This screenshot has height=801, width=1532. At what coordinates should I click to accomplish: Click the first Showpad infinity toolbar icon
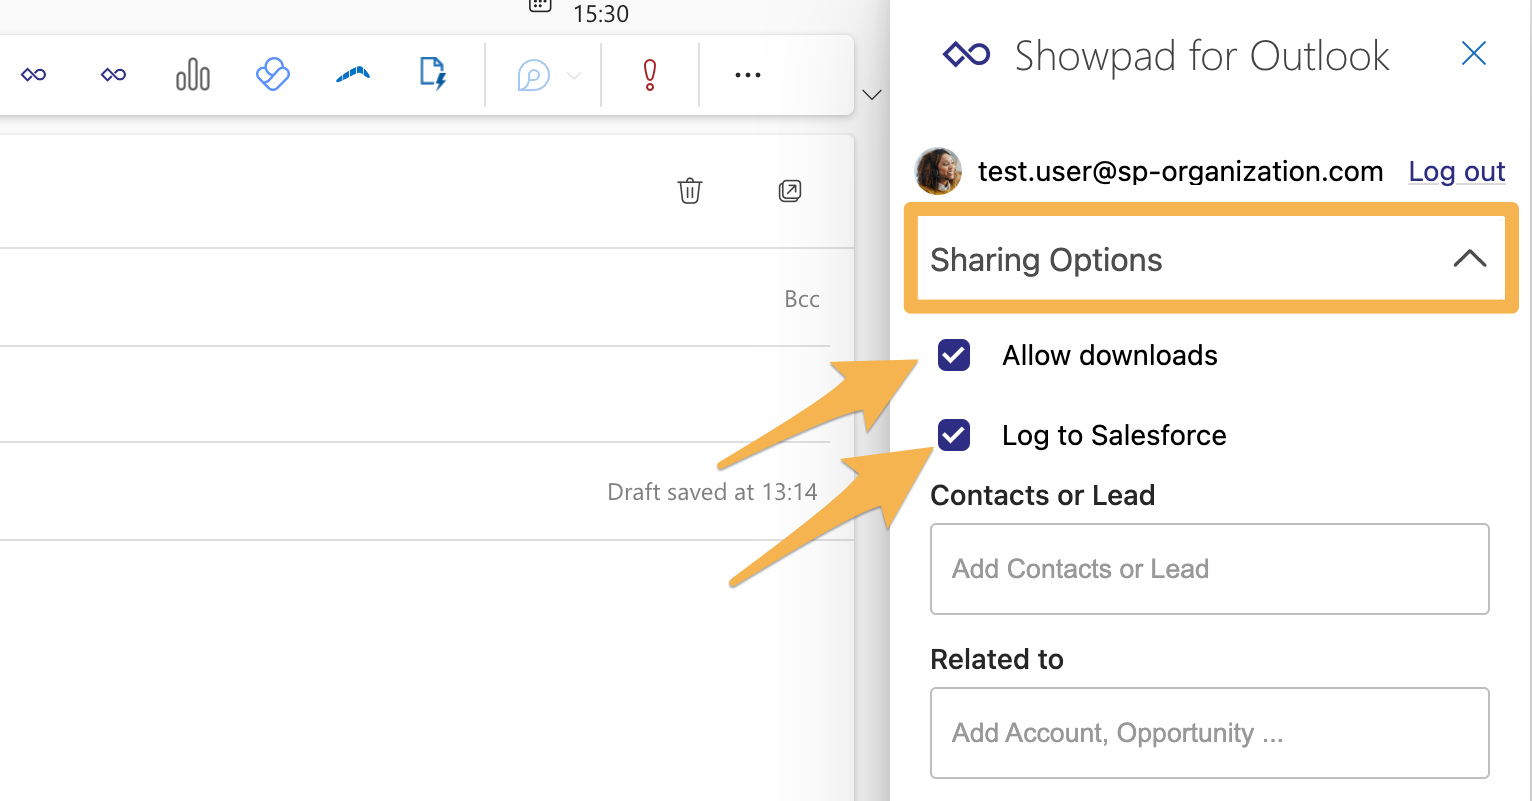pyautogui.click(x=34, y=75)
